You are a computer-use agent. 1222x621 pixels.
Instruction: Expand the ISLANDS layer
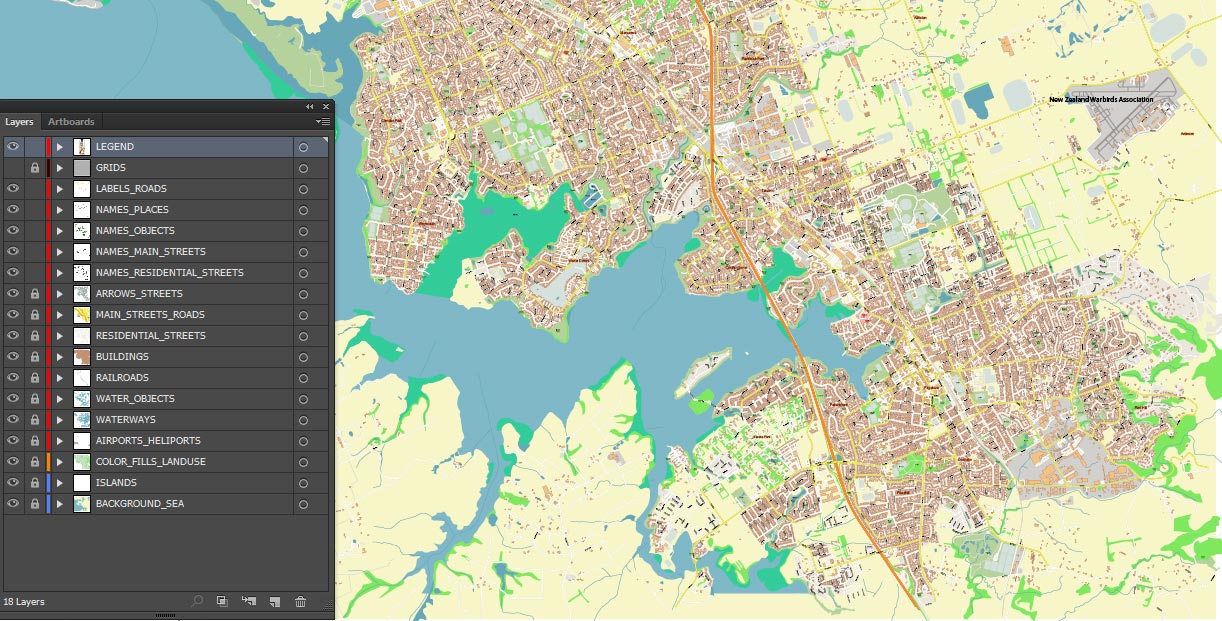pyautogui.click(x=60, y=483)
